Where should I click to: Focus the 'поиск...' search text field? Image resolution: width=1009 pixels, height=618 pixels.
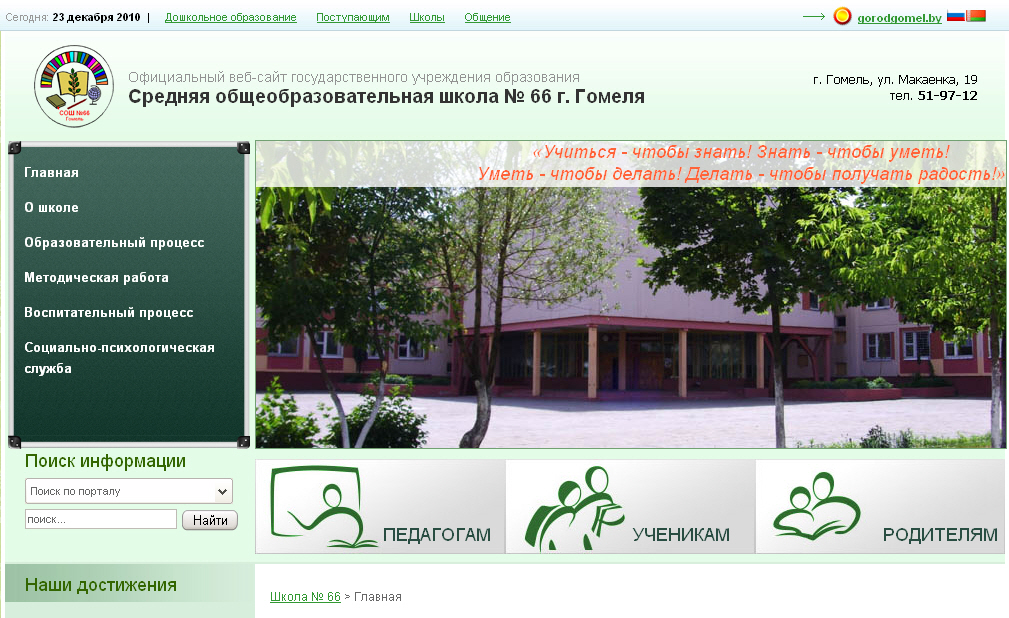point(100,520)
